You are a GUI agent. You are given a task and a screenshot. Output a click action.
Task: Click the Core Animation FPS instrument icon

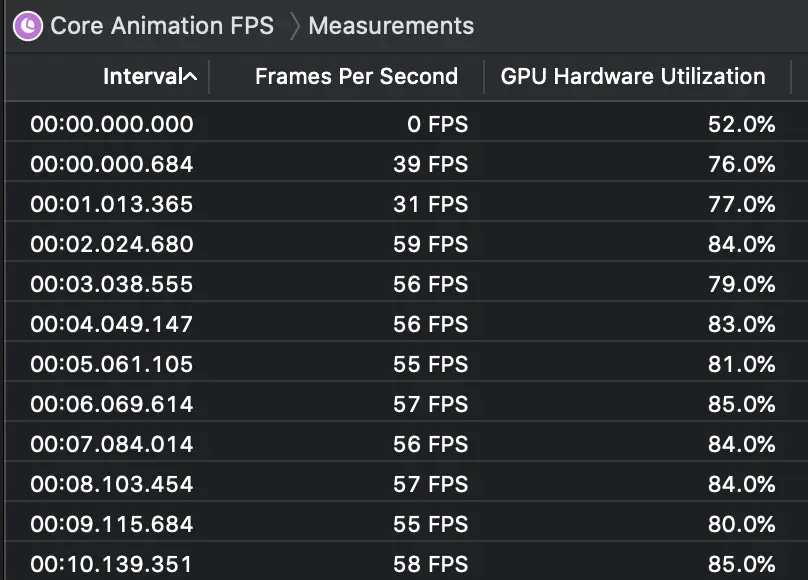(28, 26)
